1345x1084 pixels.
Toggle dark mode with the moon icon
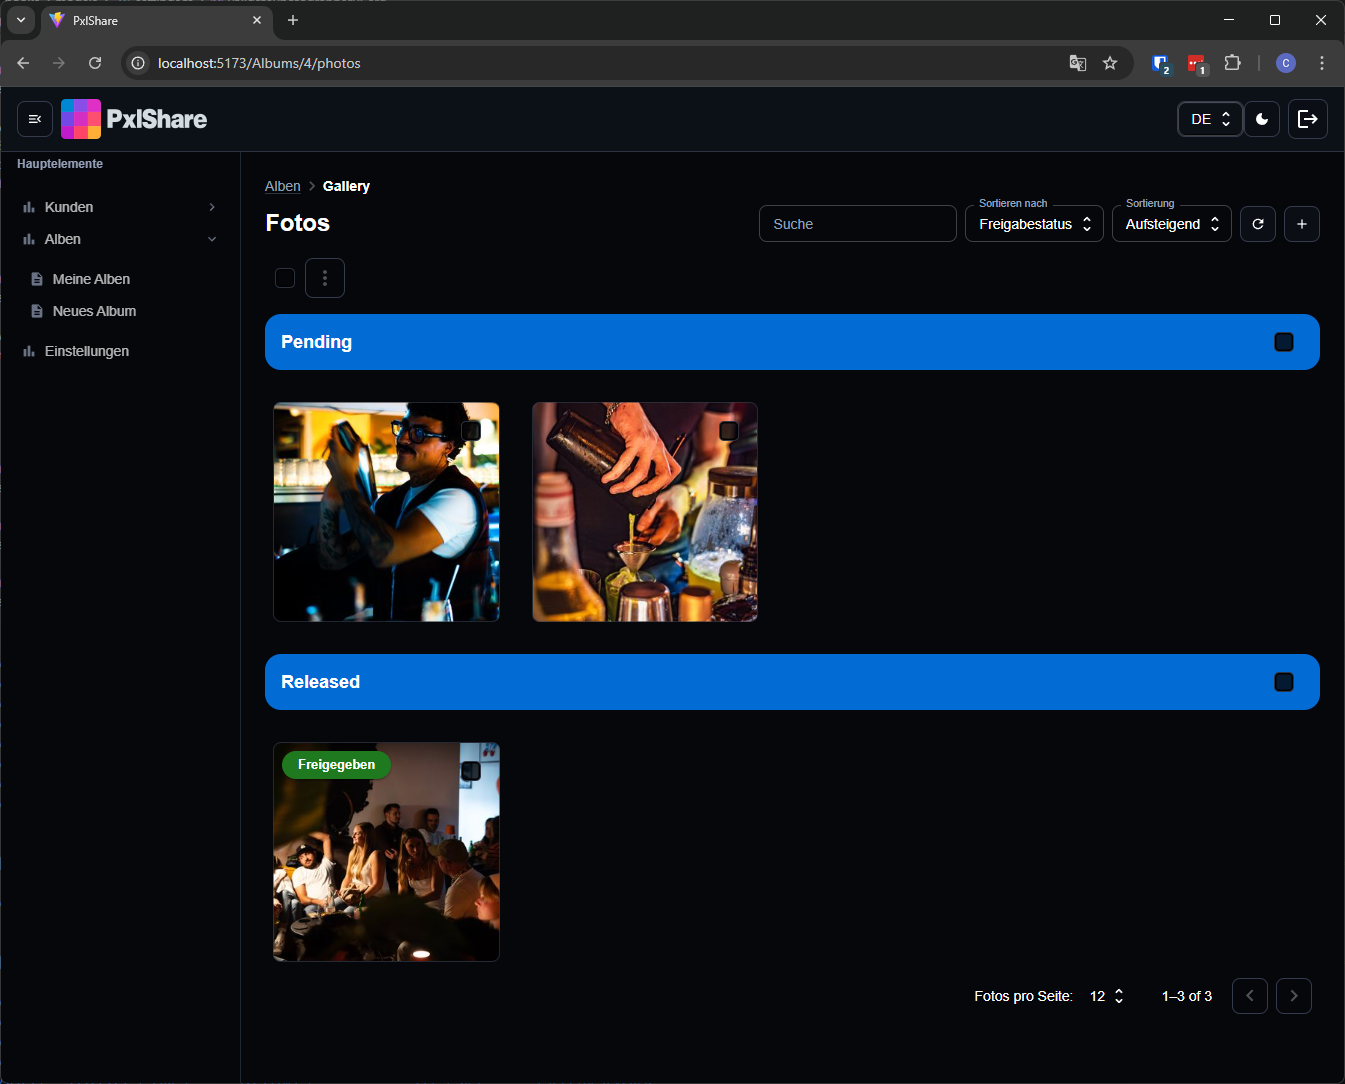(x=1262, y=119)
